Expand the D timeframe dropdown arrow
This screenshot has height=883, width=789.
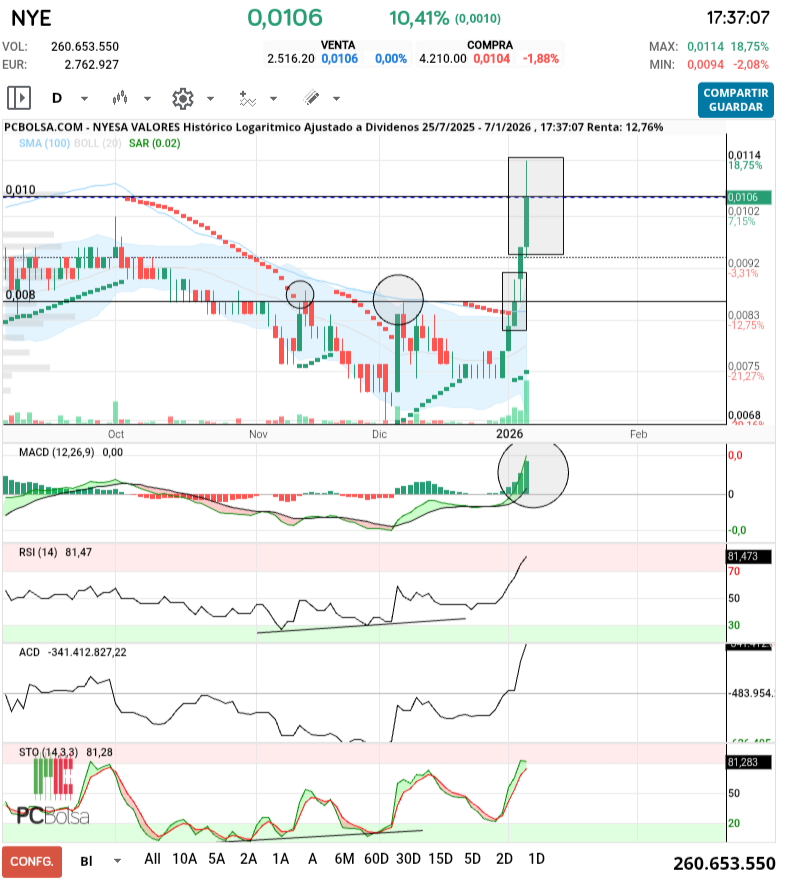pos(84,99)
